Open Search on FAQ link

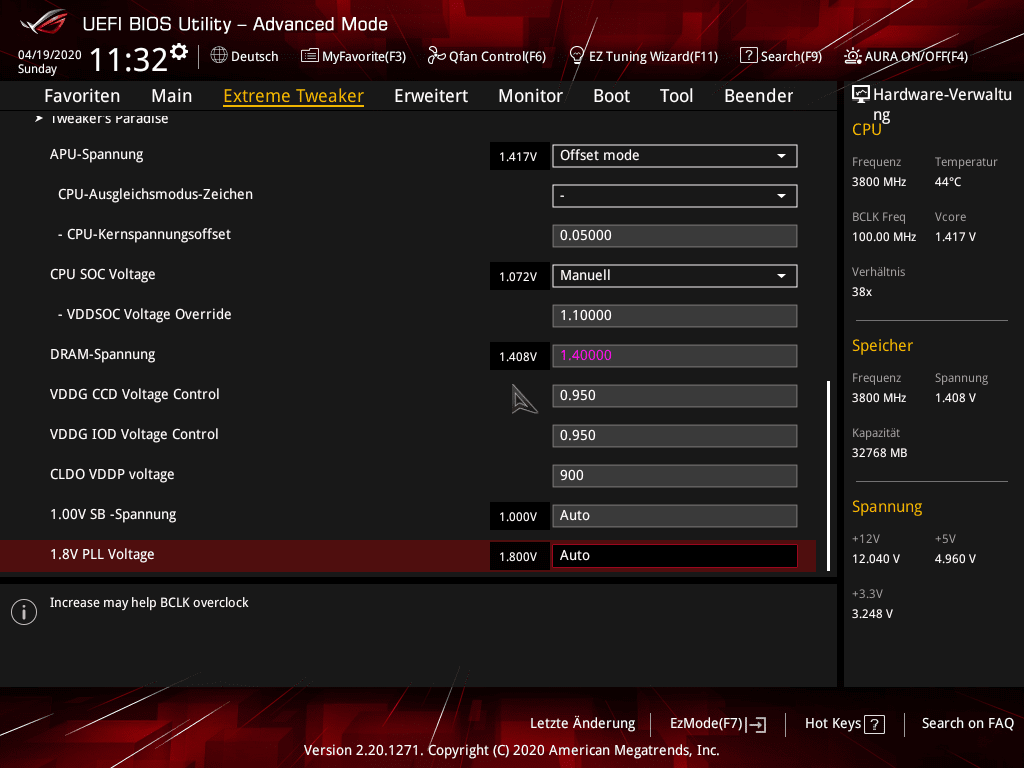click(x=967, y=724)
